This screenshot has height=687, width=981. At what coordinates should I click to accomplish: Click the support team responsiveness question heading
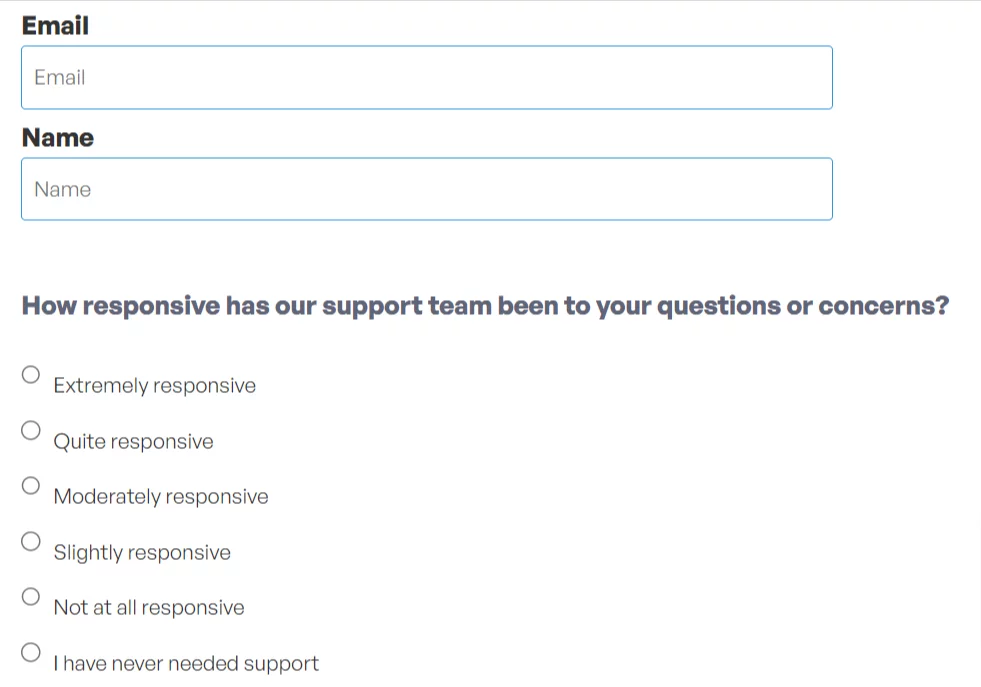tap(485, 306)
